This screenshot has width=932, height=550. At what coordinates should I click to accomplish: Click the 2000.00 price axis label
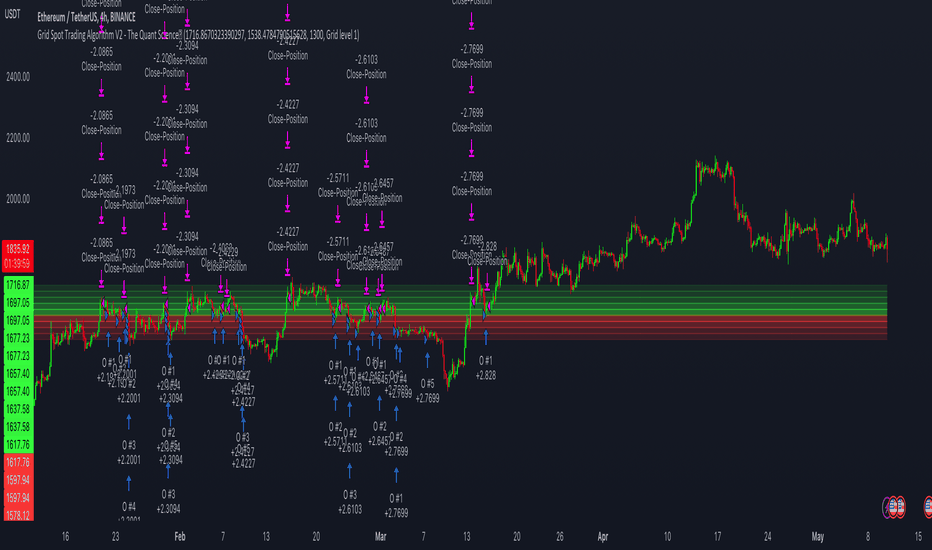[x=18, y=199]
